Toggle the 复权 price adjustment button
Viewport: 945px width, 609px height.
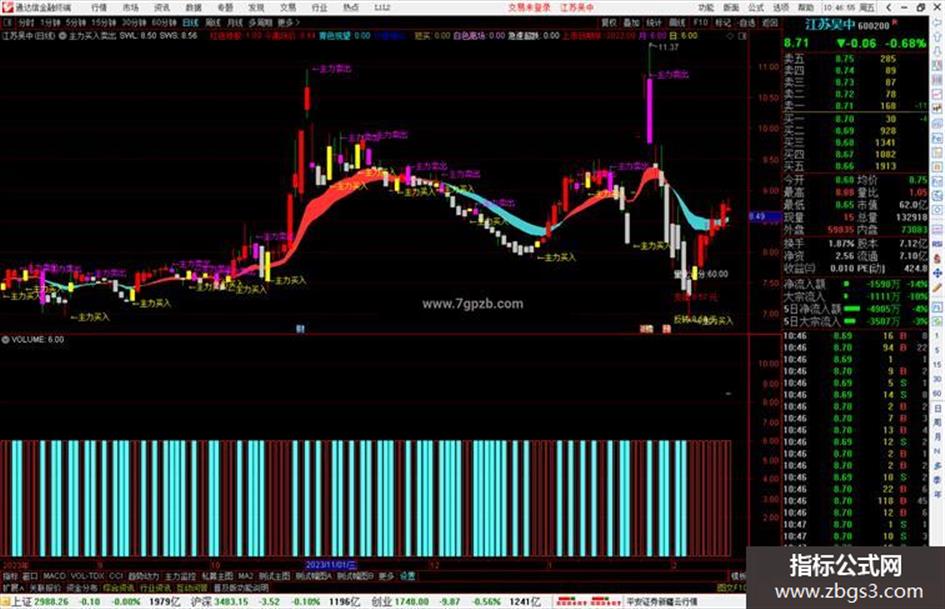[609, 22]
